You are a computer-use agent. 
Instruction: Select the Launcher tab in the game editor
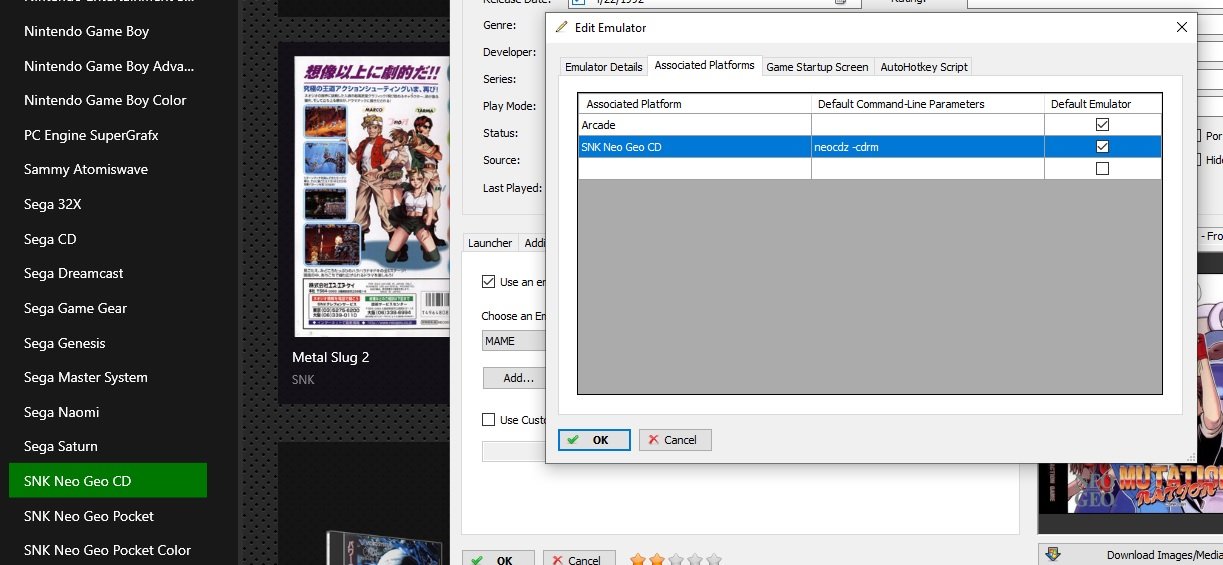tap(490, 243)
